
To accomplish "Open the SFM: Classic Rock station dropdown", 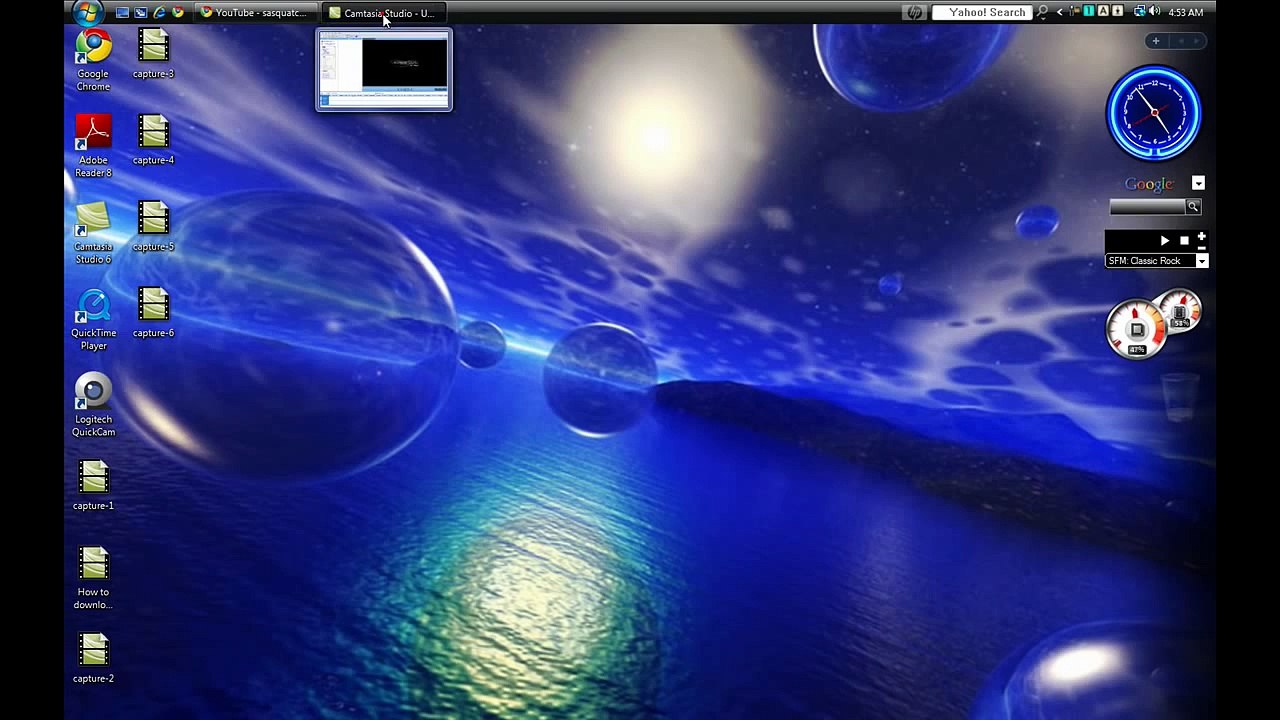I will (x=1202, y=261).
